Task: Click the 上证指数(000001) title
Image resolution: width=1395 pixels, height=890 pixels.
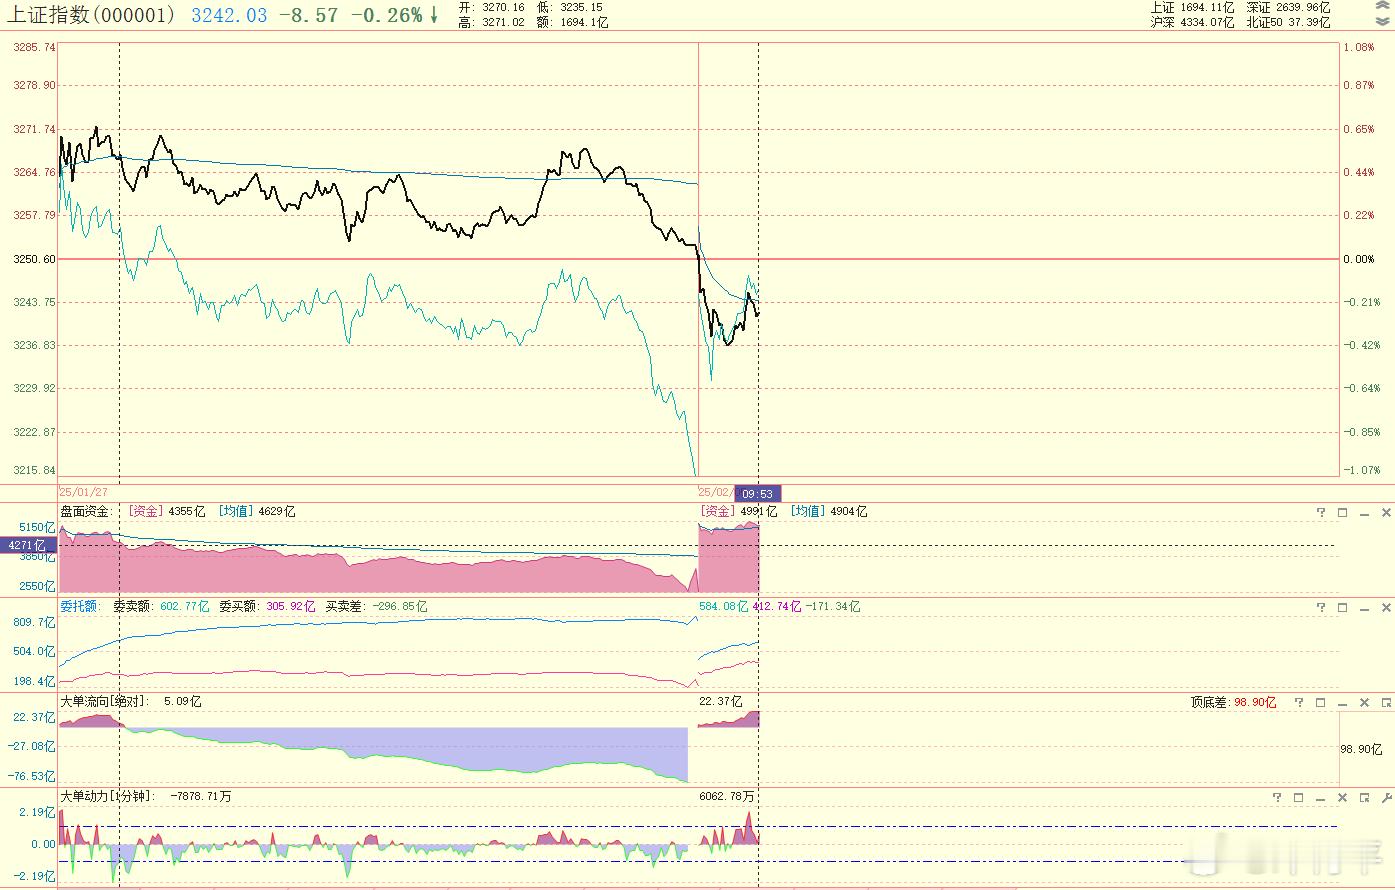Action: click(91, 15)
